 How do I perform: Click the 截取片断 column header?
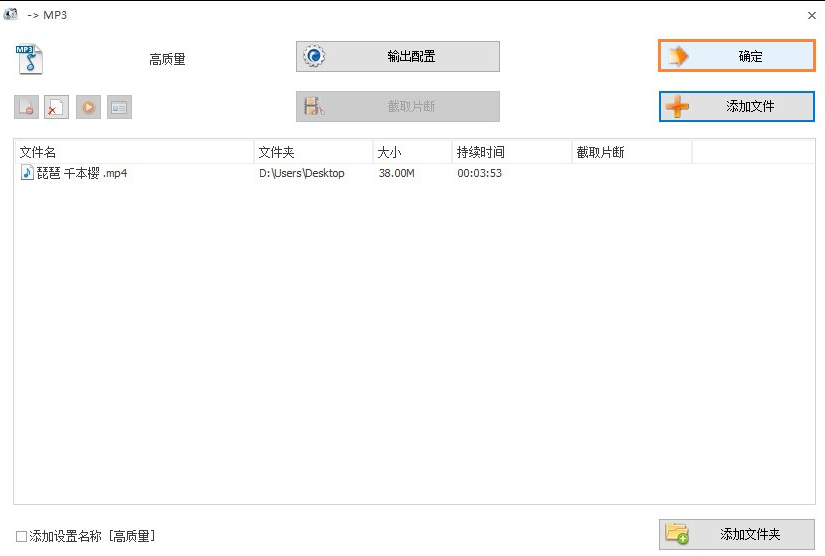coord(632,153)
